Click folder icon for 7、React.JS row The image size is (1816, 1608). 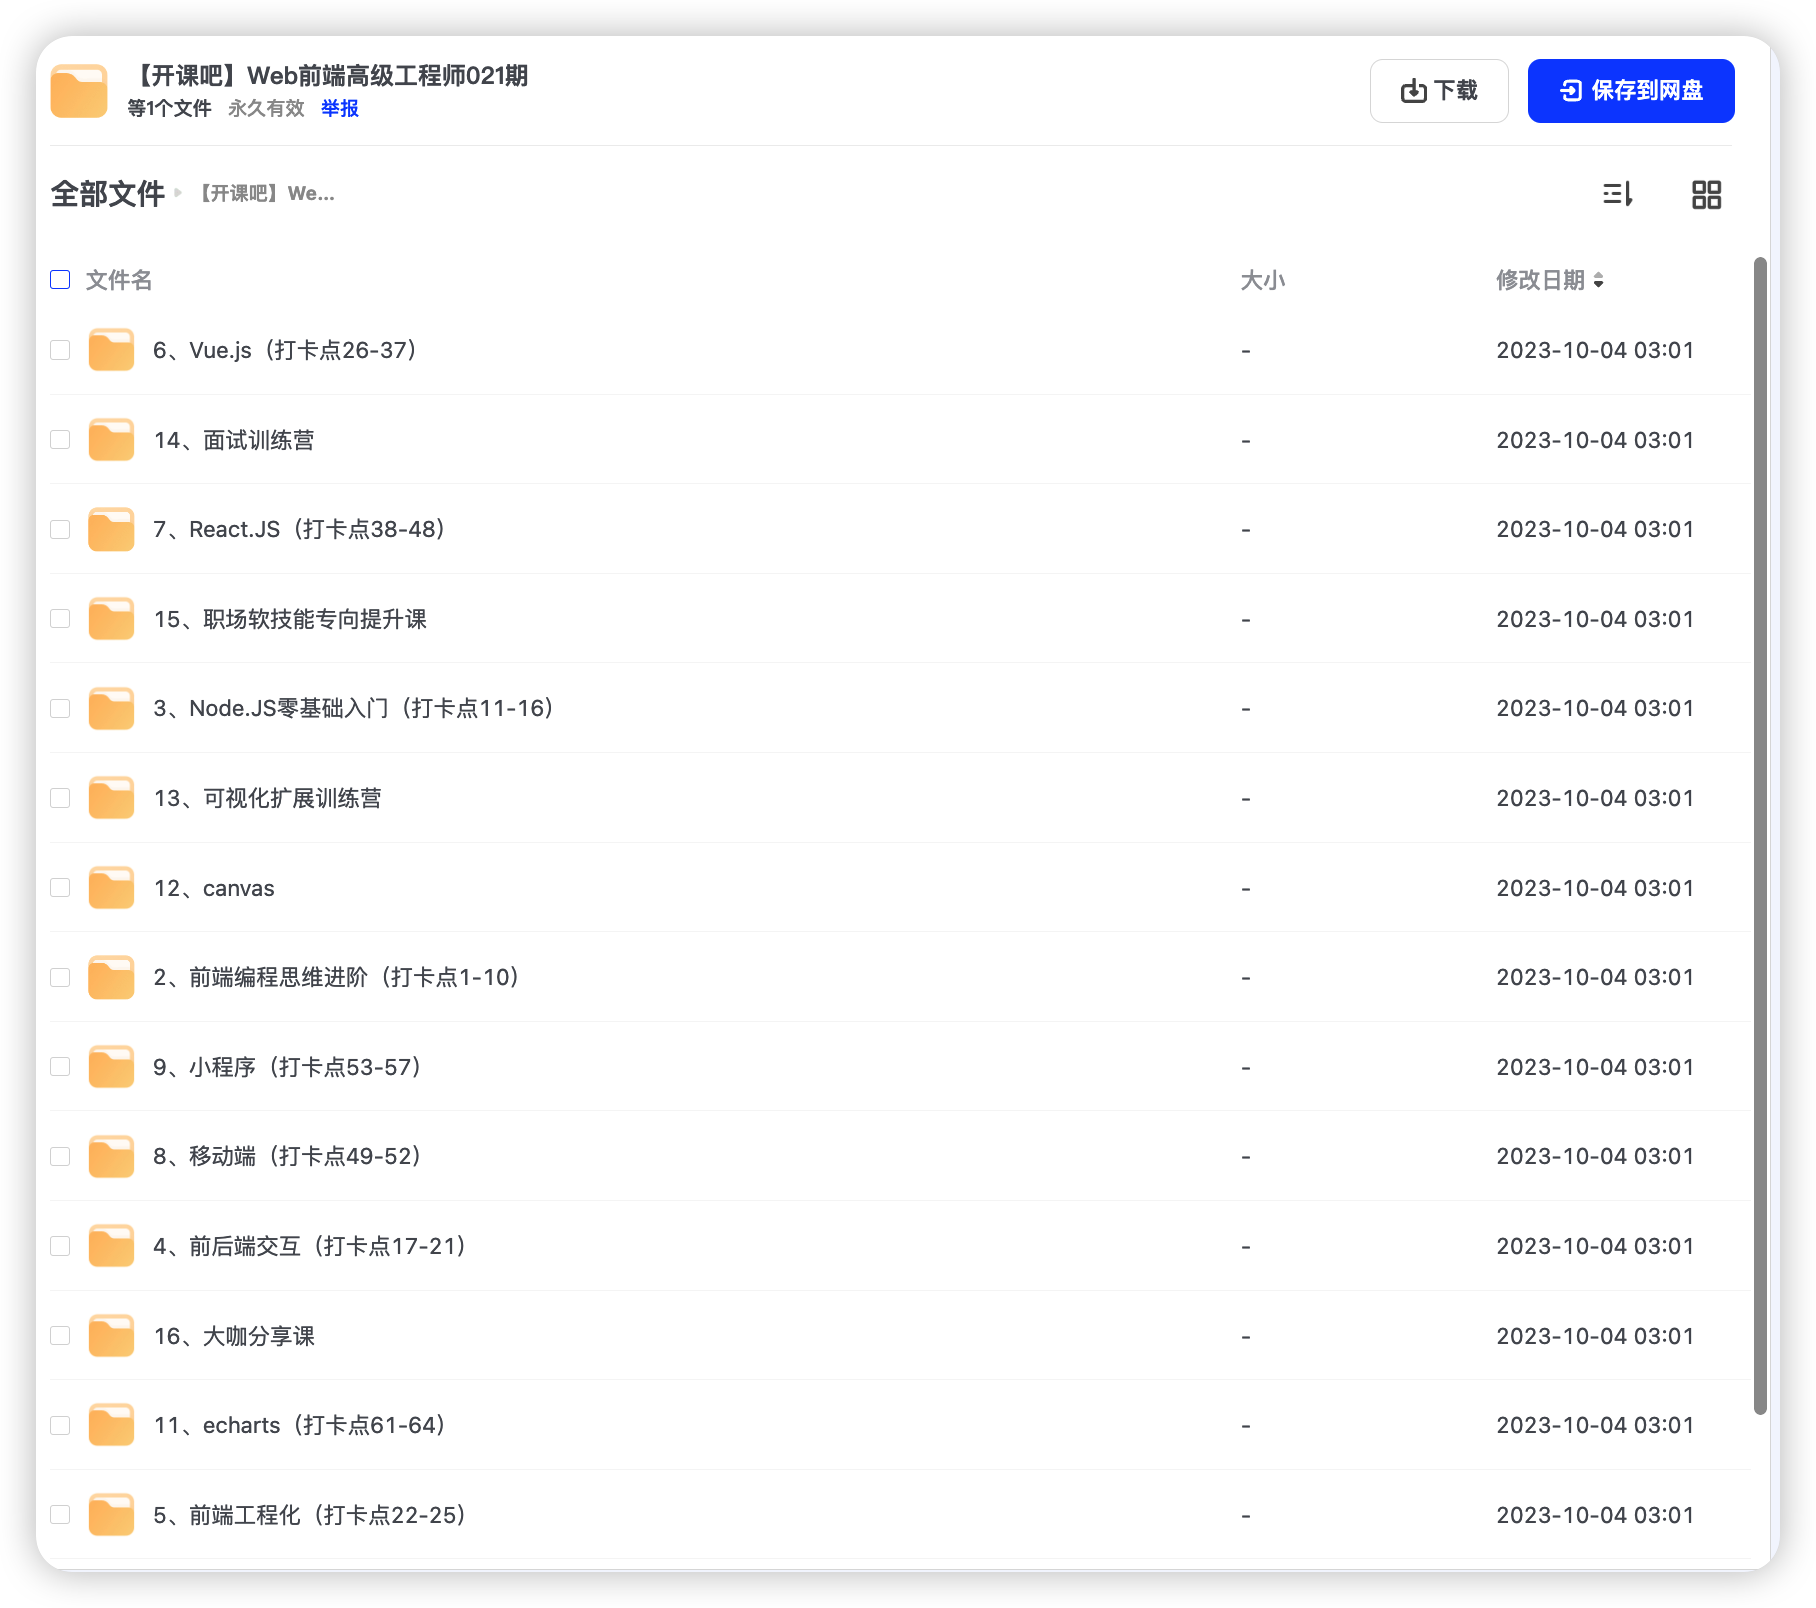pyautogui.click(x=111, y=529)
